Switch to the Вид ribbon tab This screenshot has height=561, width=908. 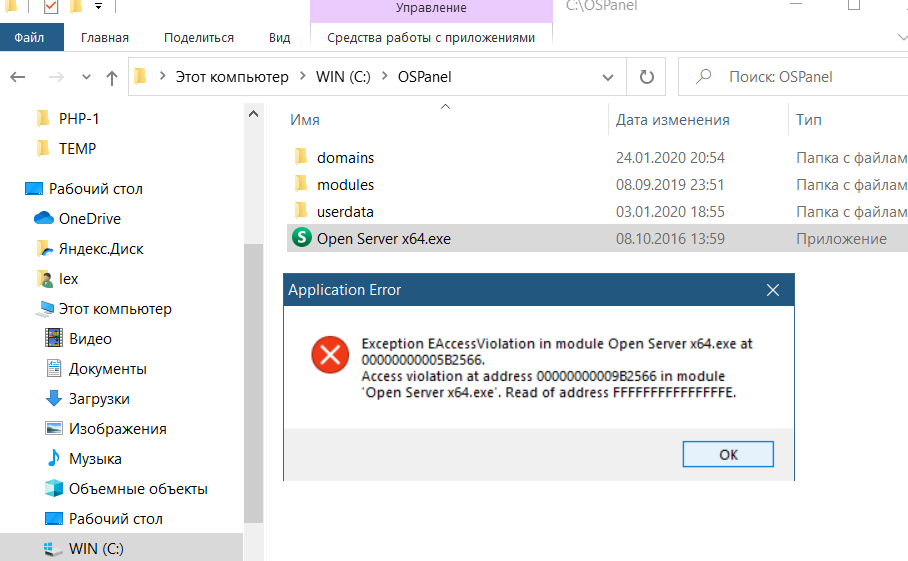279,38
